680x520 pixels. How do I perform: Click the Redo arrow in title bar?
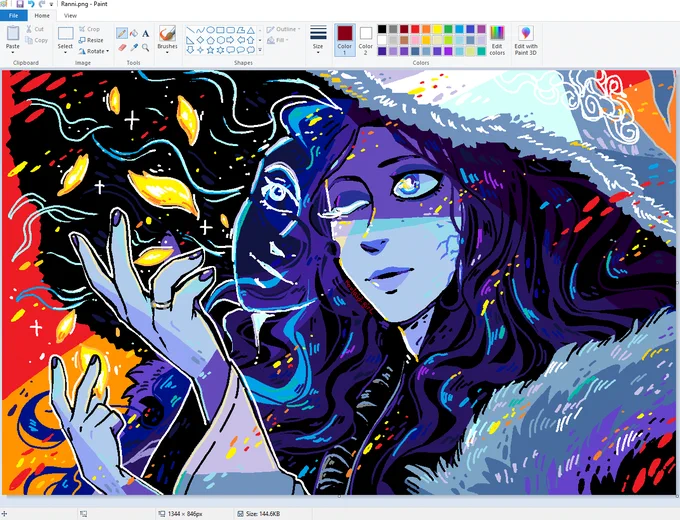tap(42, 4)
